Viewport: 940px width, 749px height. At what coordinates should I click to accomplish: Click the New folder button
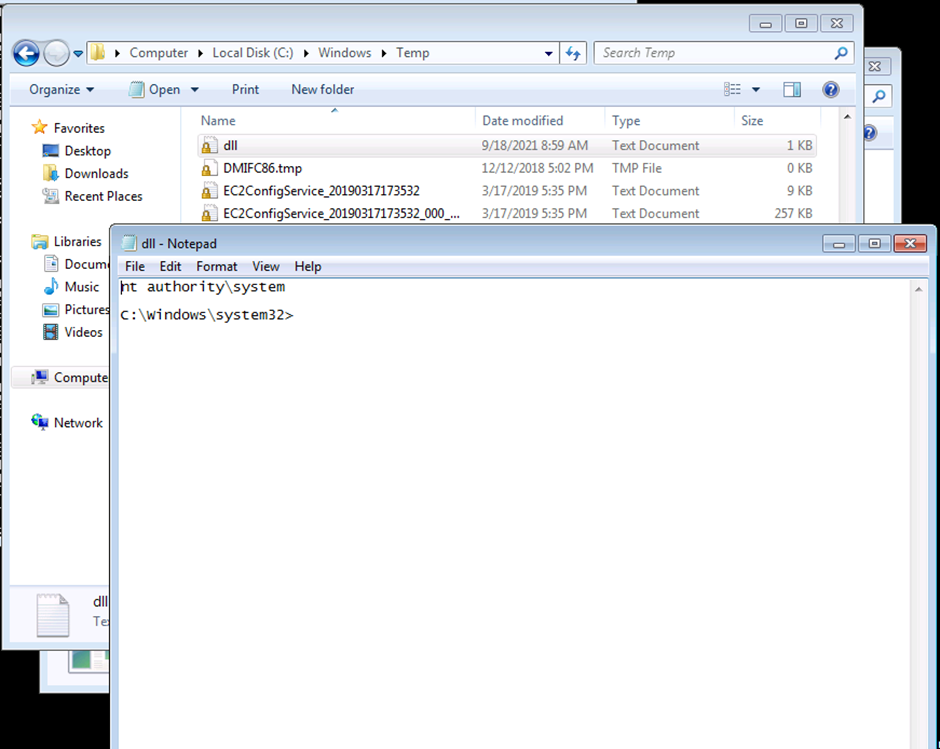[322, 90]
